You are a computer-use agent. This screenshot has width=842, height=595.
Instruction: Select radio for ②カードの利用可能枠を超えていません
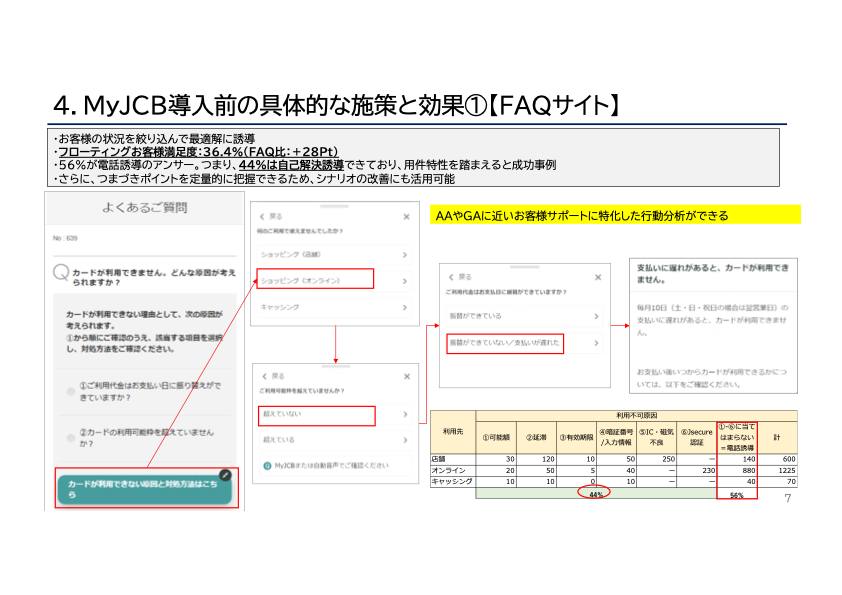[71, 438]
